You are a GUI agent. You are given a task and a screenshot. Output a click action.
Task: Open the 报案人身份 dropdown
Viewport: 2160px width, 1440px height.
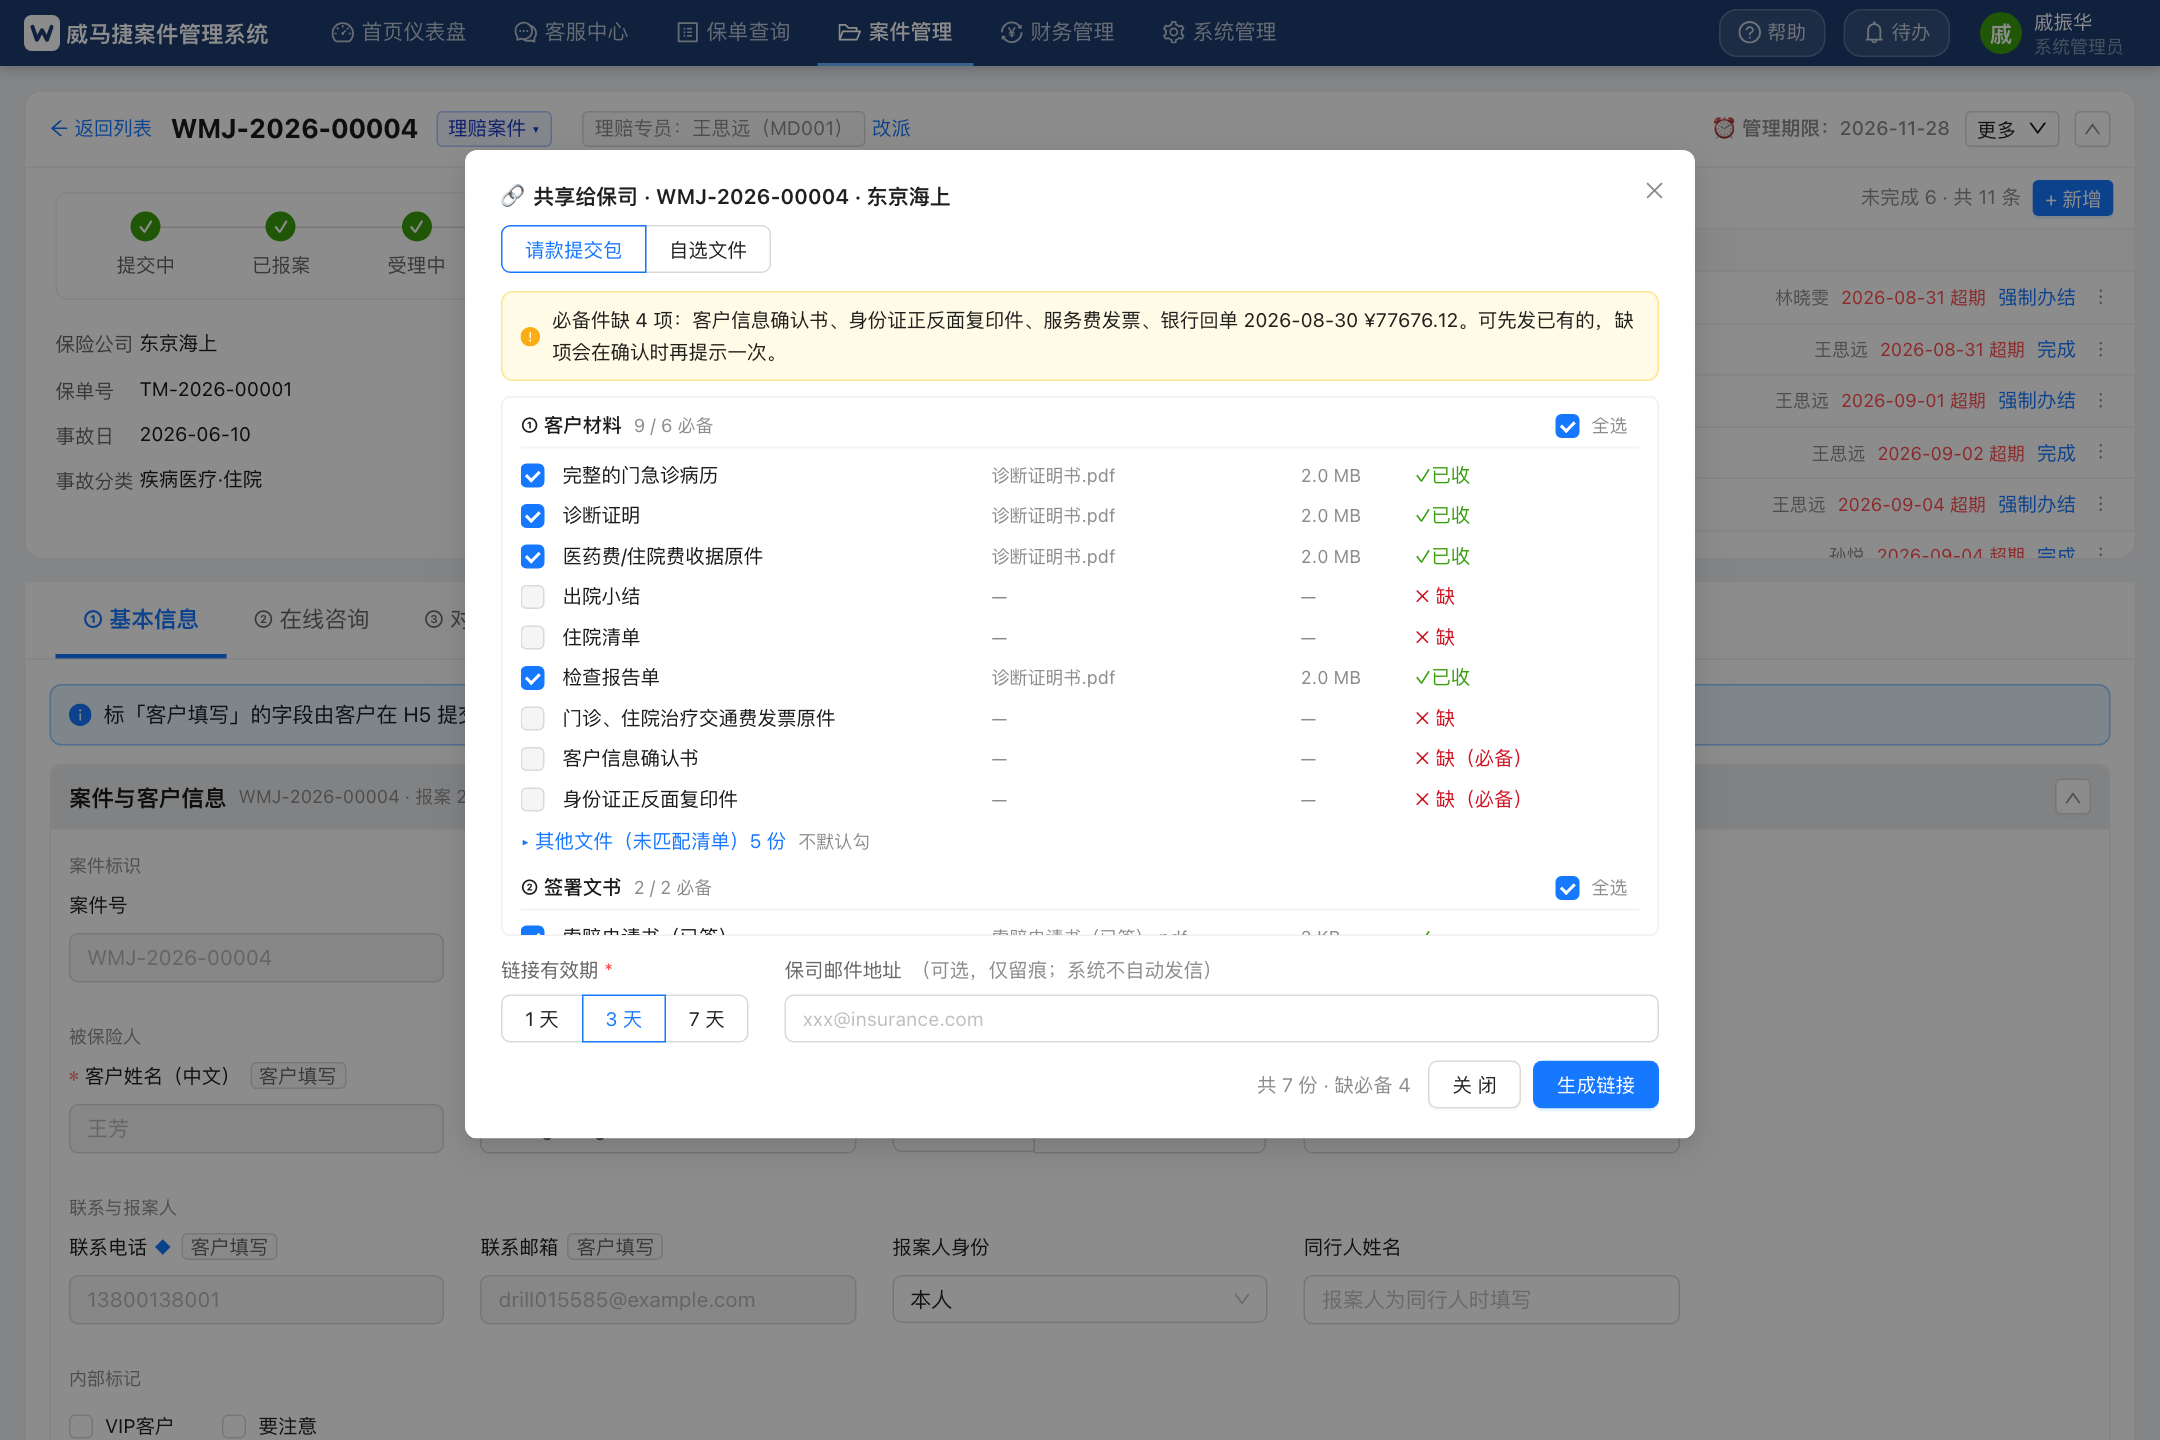click(1080, 1299)
